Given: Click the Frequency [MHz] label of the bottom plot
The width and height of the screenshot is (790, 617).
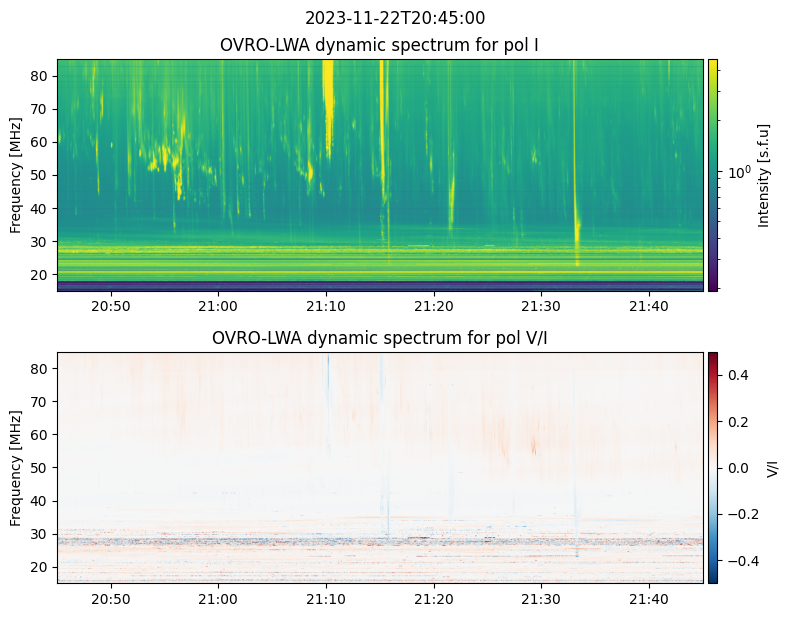Looking at the screenshot, I should click(x=16, y=467).
